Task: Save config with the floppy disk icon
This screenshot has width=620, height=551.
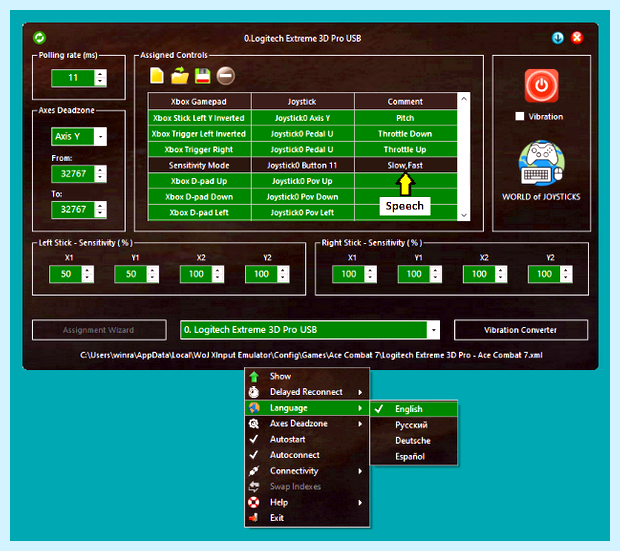Action: (202, 76)
